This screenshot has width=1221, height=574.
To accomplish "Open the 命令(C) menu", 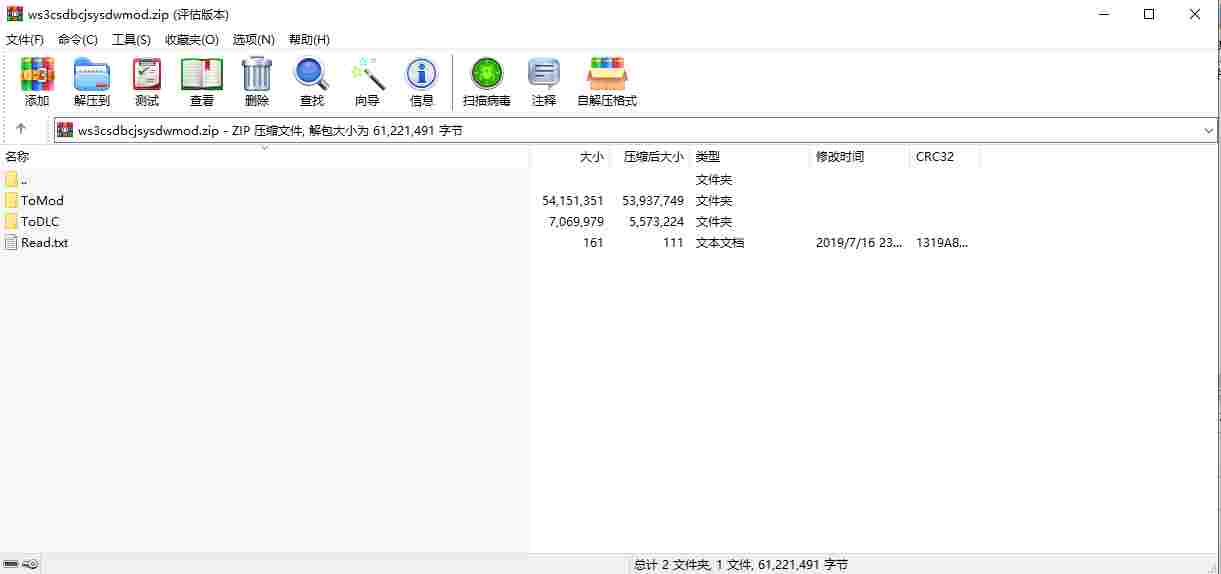I will [x=78, y=39].
